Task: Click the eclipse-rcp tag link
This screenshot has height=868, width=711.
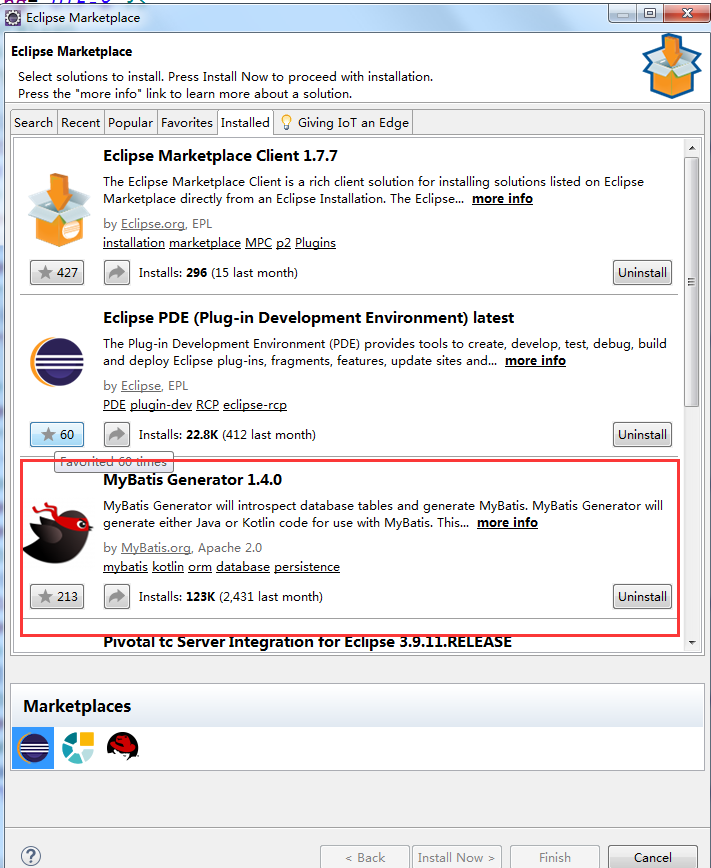Action: 255,405
